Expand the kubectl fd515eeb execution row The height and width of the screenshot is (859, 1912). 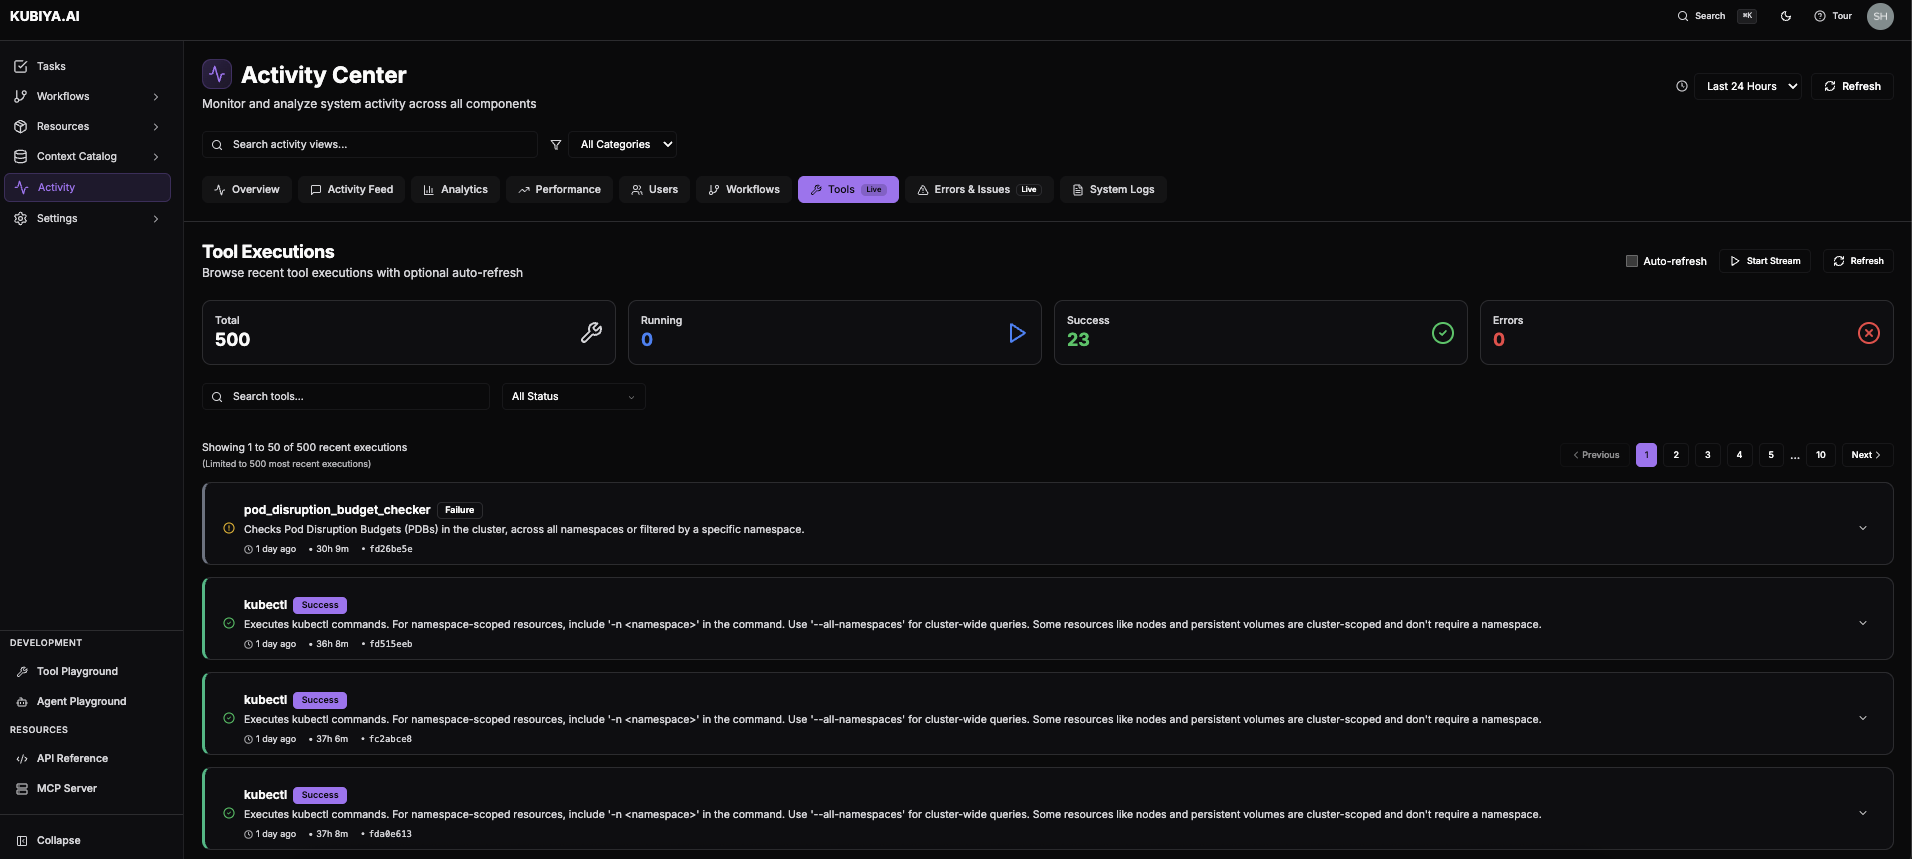pyautogui.click(x=1863, y=623)
